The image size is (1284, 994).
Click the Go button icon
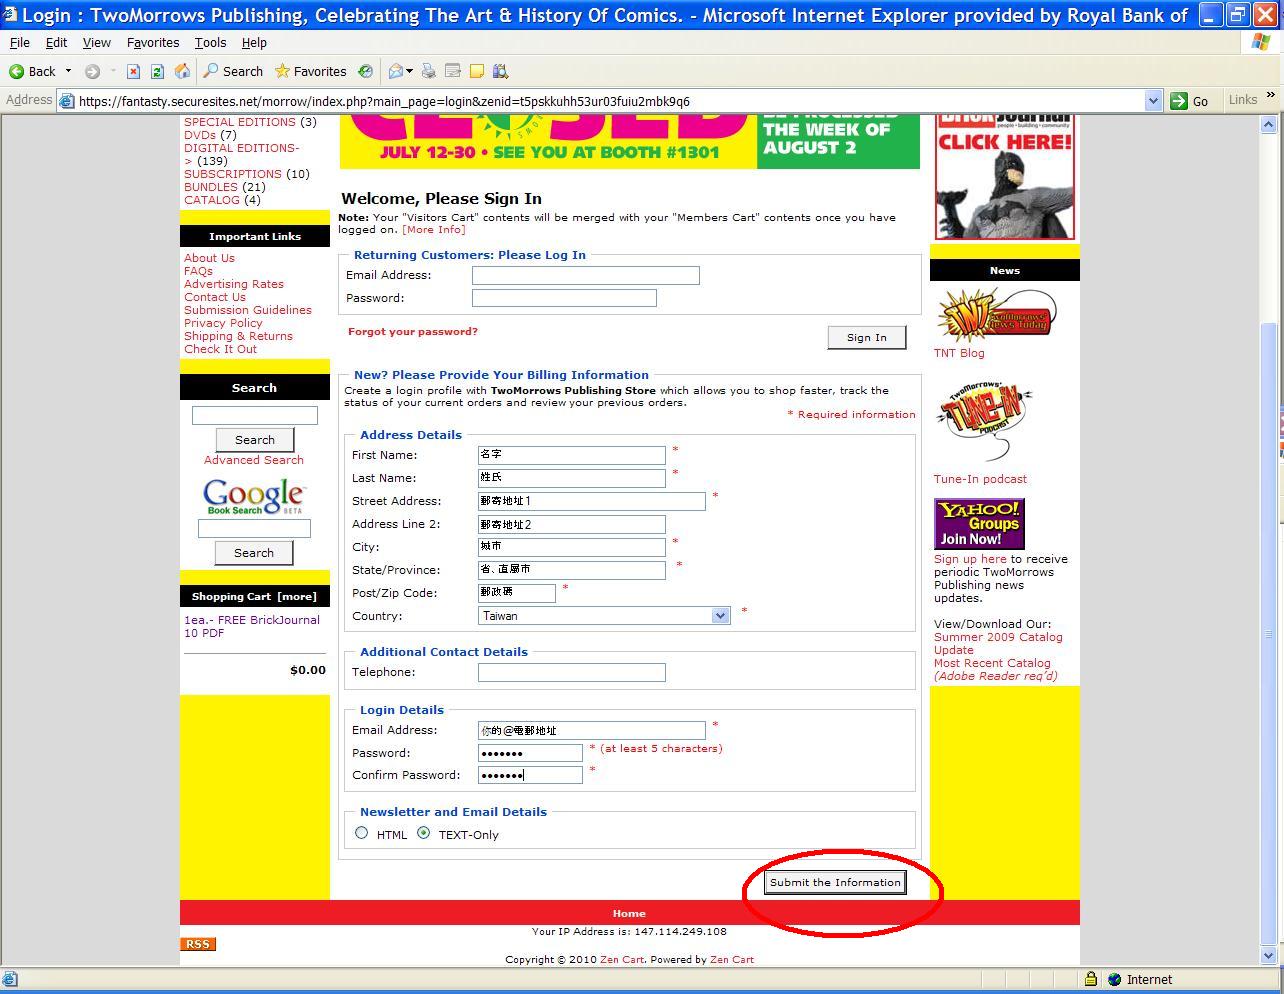pos(1179,100)
